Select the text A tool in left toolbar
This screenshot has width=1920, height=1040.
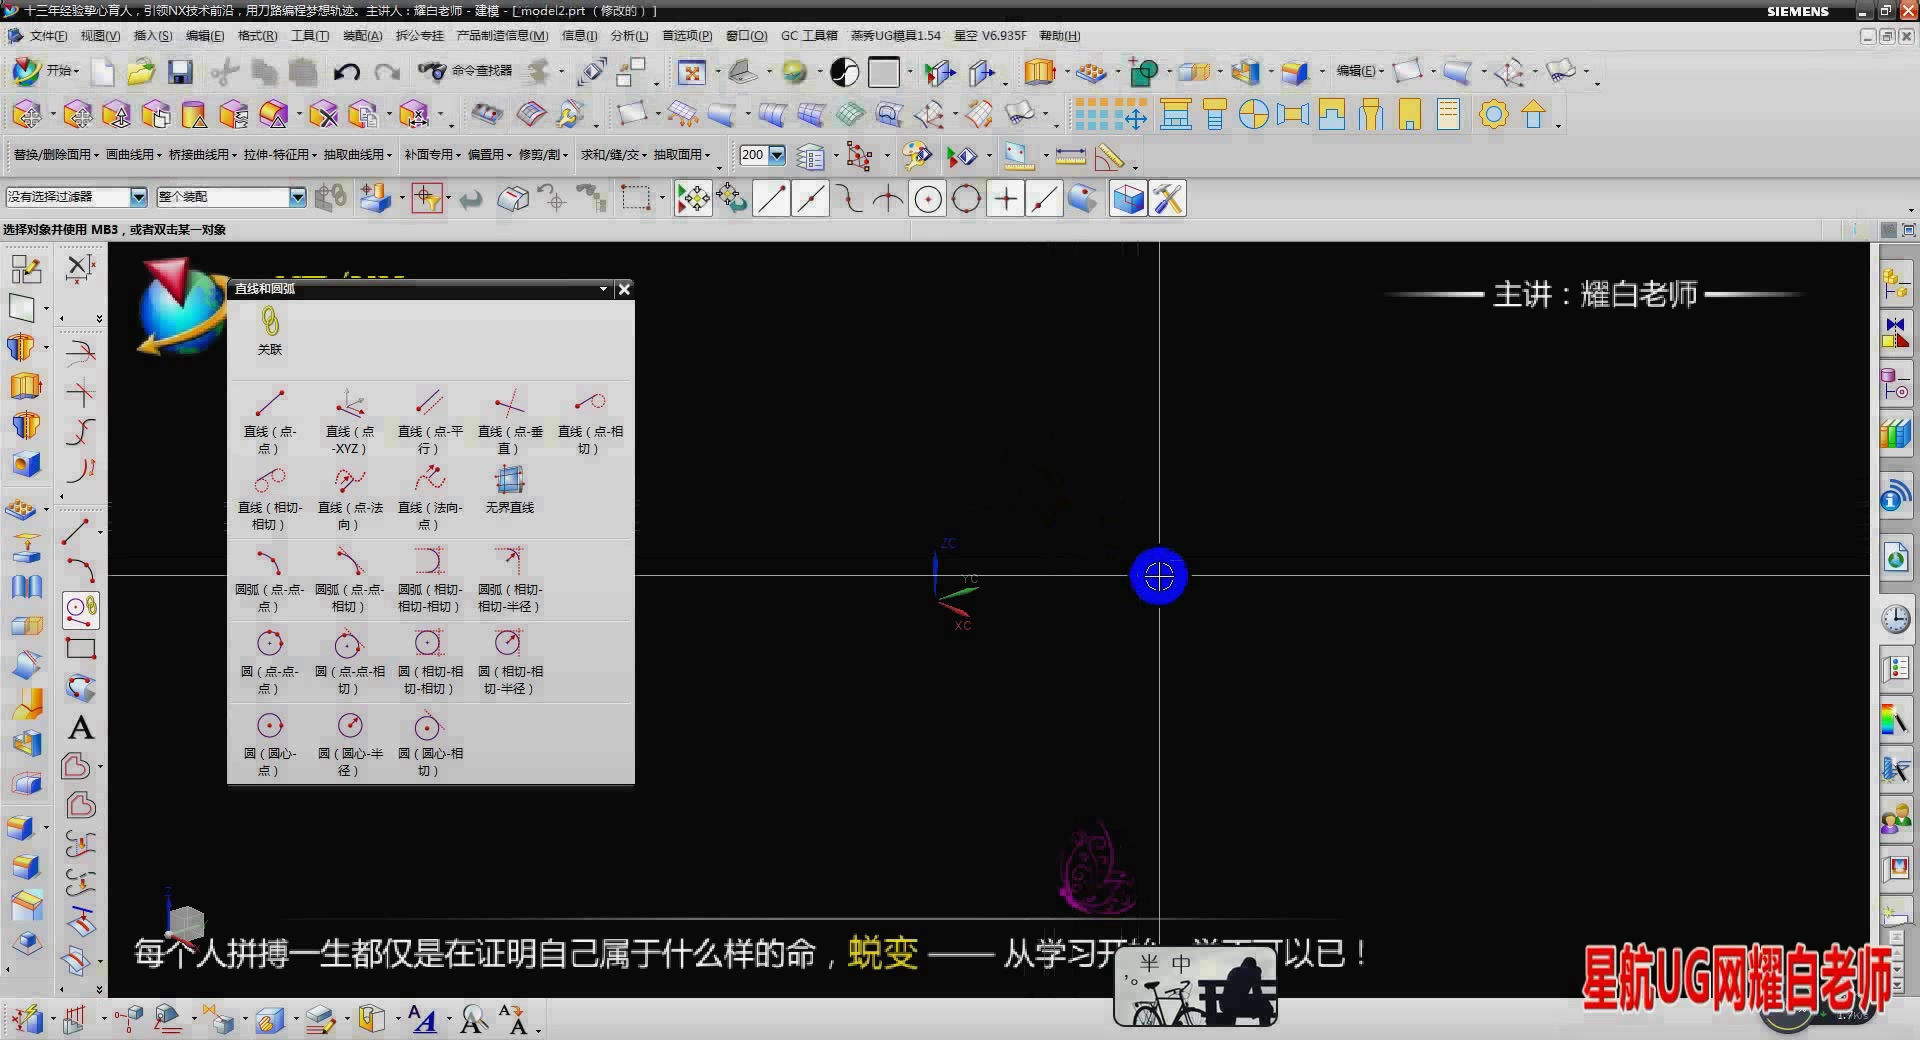pos(81,728)
